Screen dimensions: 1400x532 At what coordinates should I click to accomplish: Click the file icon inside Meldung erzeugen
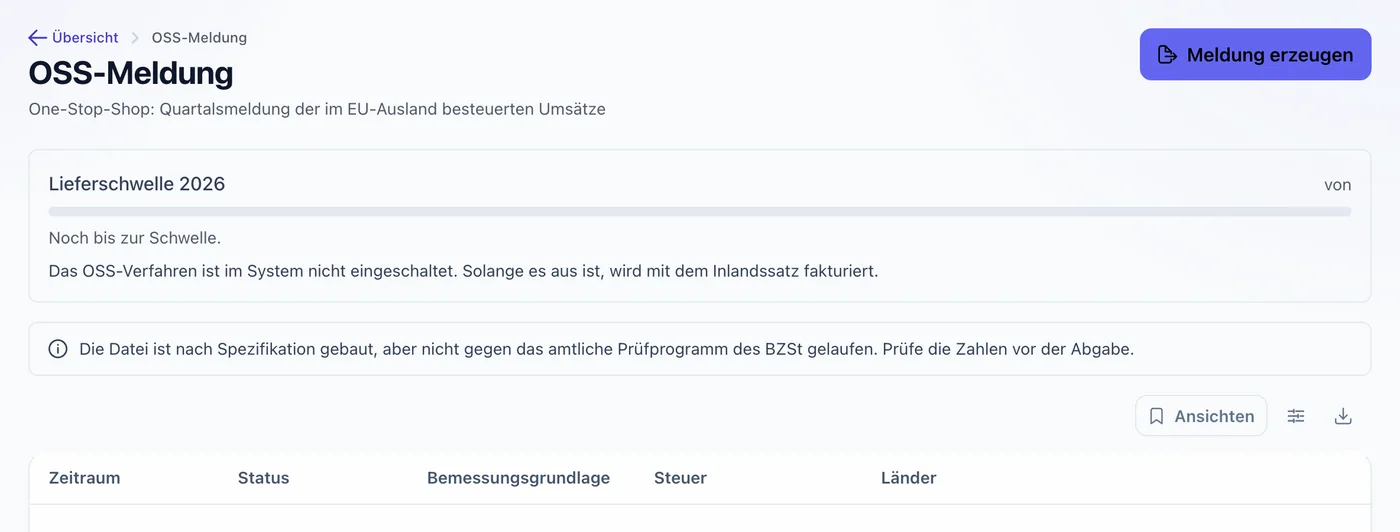(1166, 55)
